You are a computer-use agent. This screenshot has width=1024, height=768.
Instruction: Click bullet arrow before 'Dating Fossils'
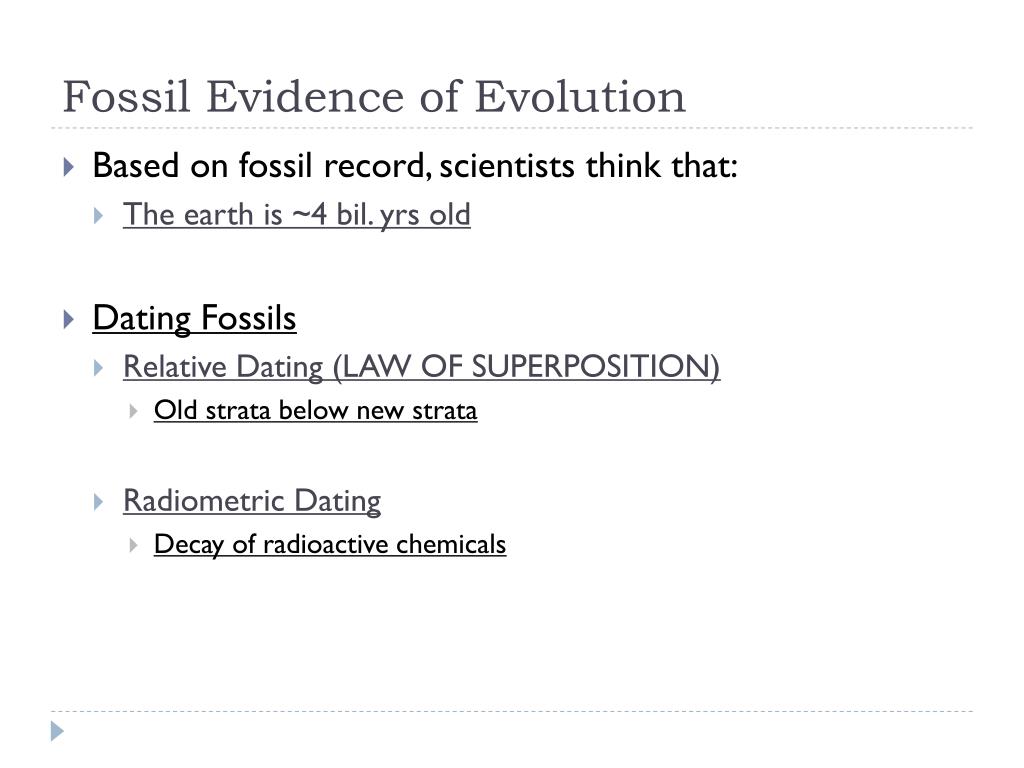tap(69, 319)
